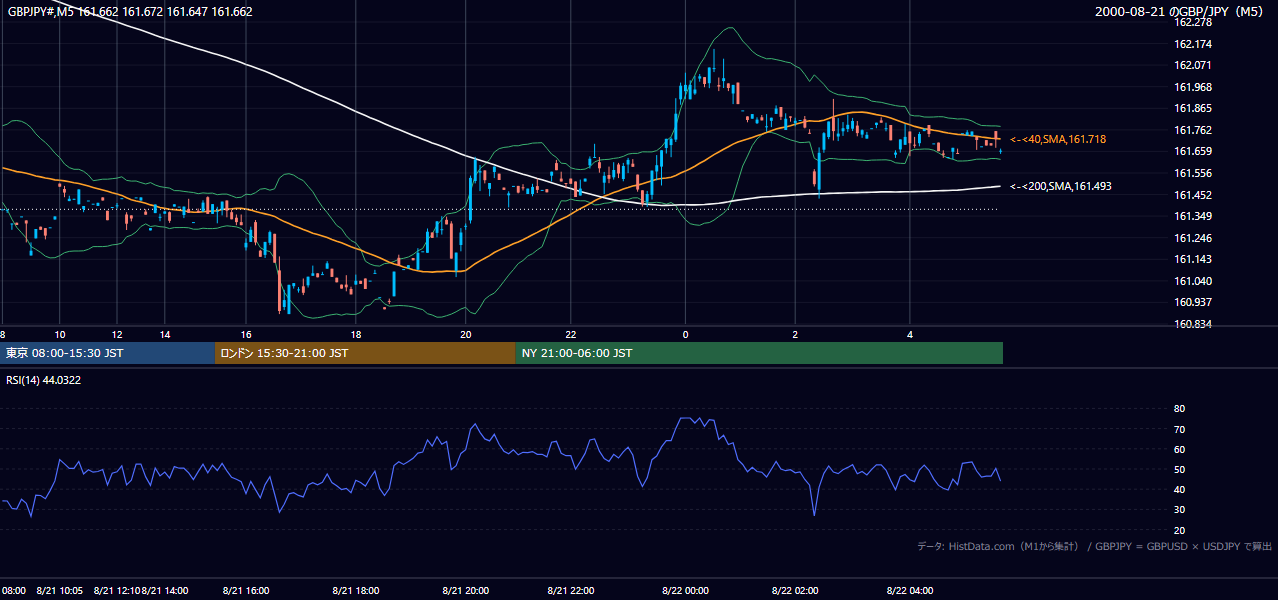Image resolution: width=1278 pixels, height=600 pixels.
Task: Click the 8/21 18:00 bottom time label
Action: click(356, 591)
